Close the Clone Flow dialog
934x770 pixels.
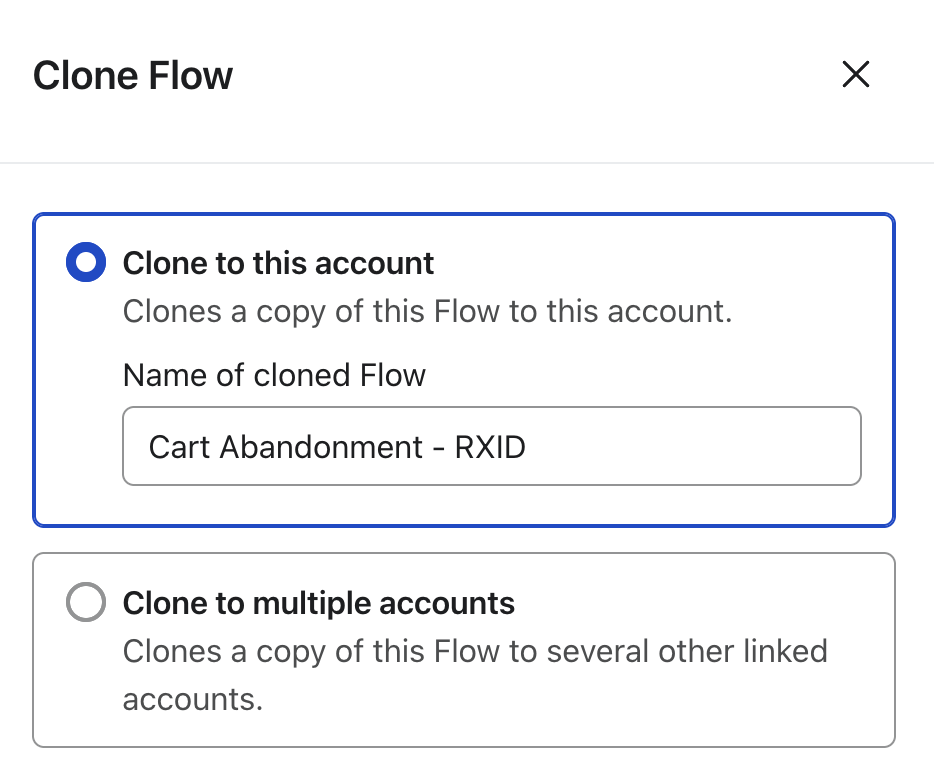point(855,75)
